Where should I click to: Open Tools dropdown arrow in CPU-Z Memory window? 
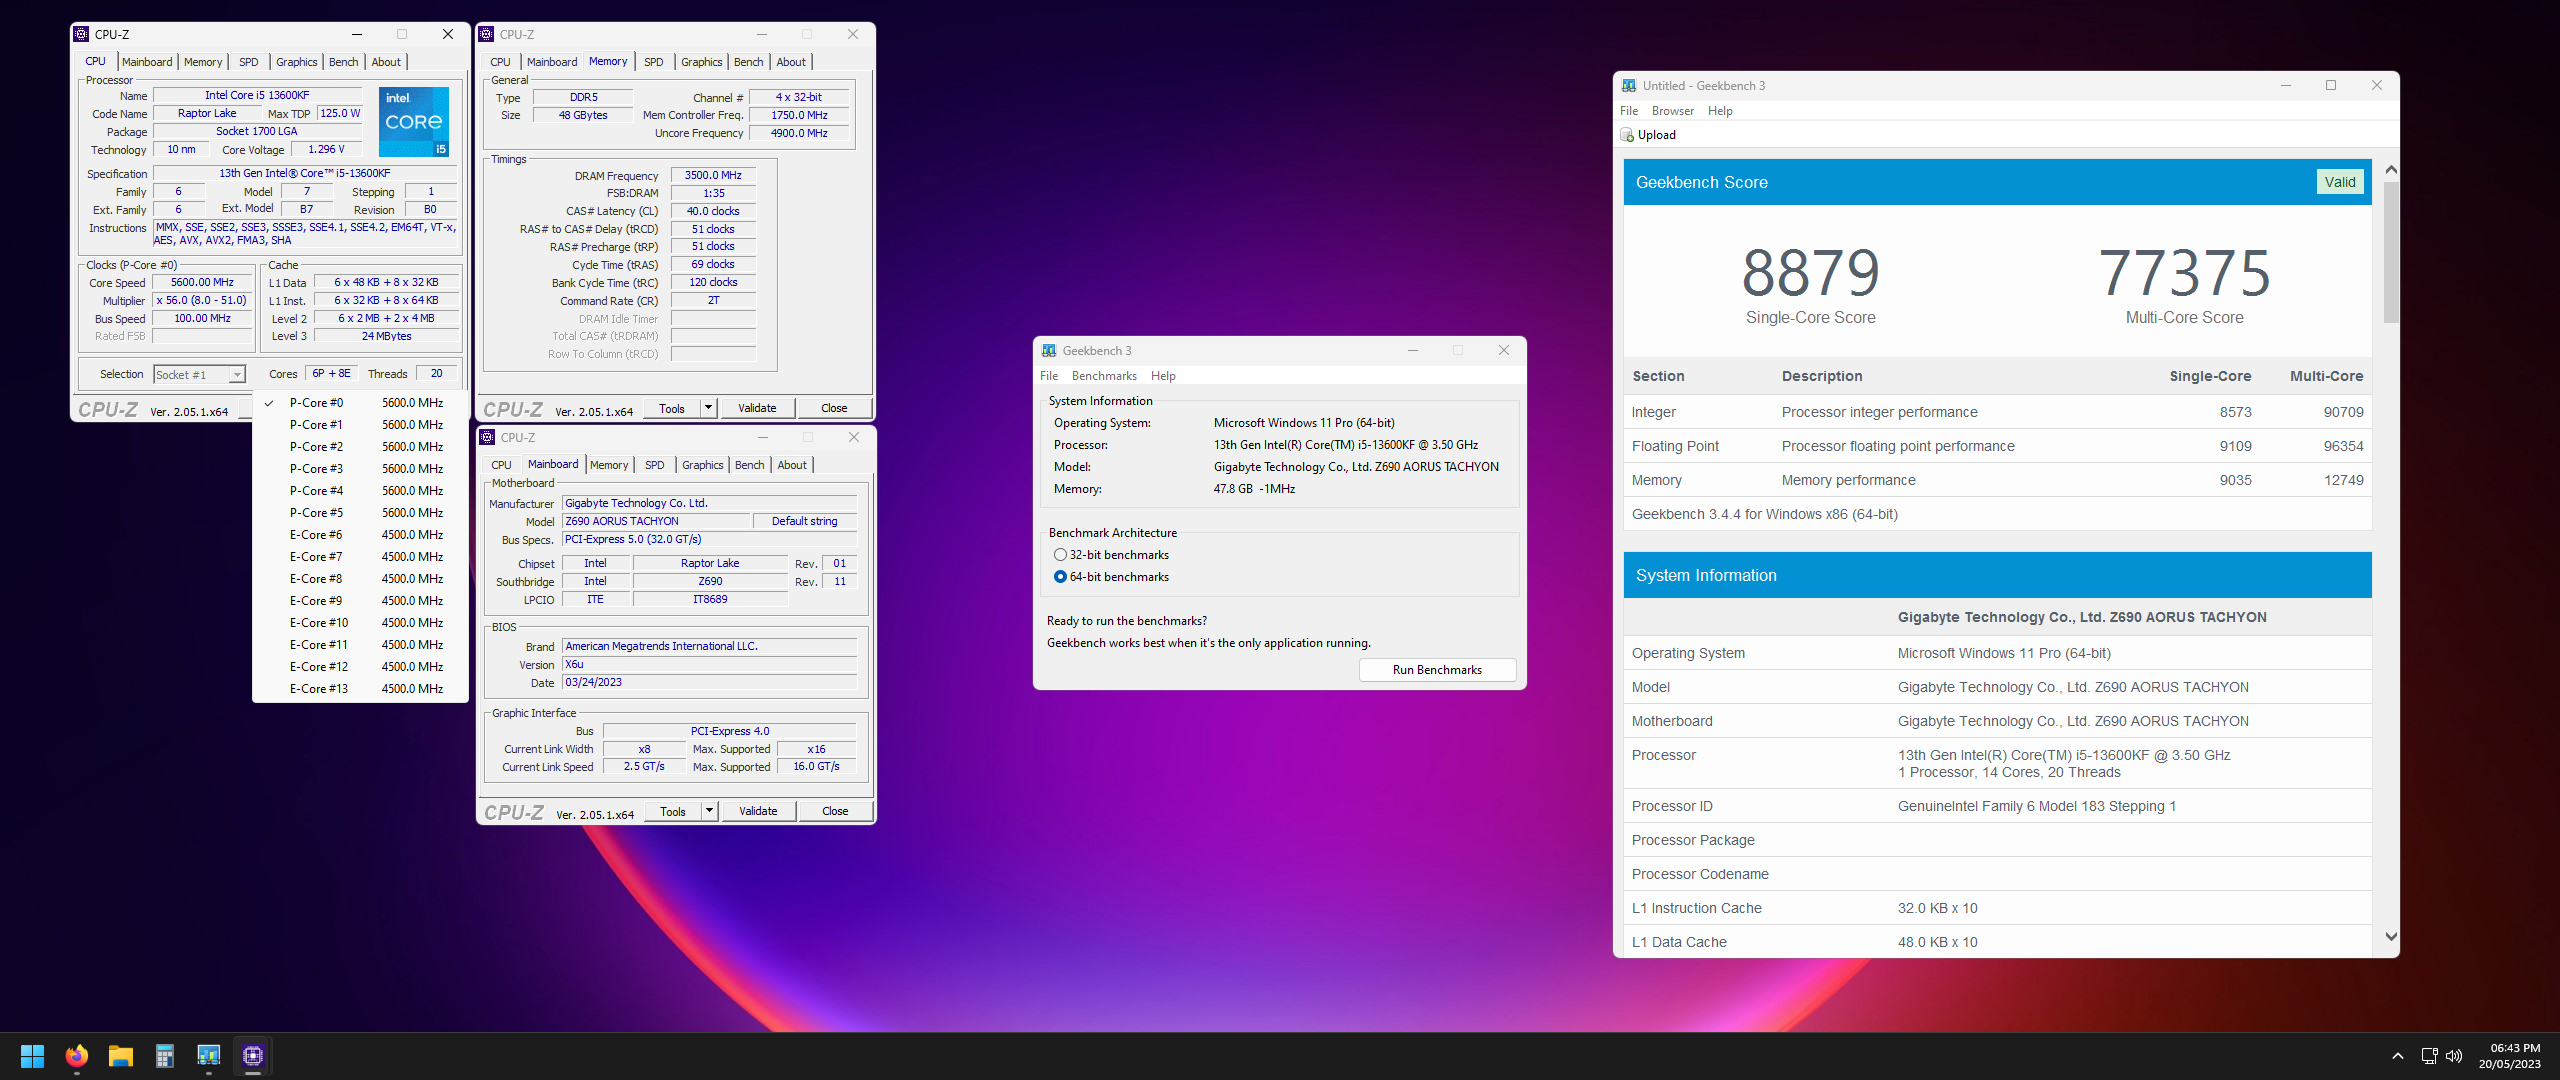(709, 408)
